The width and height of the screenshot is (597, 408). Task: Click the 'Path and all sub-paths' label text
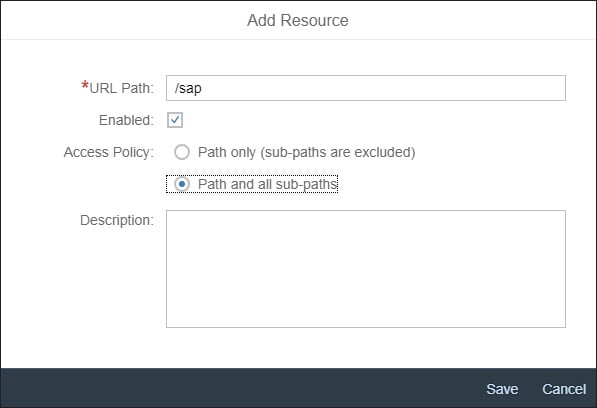(x=268, y=184)
